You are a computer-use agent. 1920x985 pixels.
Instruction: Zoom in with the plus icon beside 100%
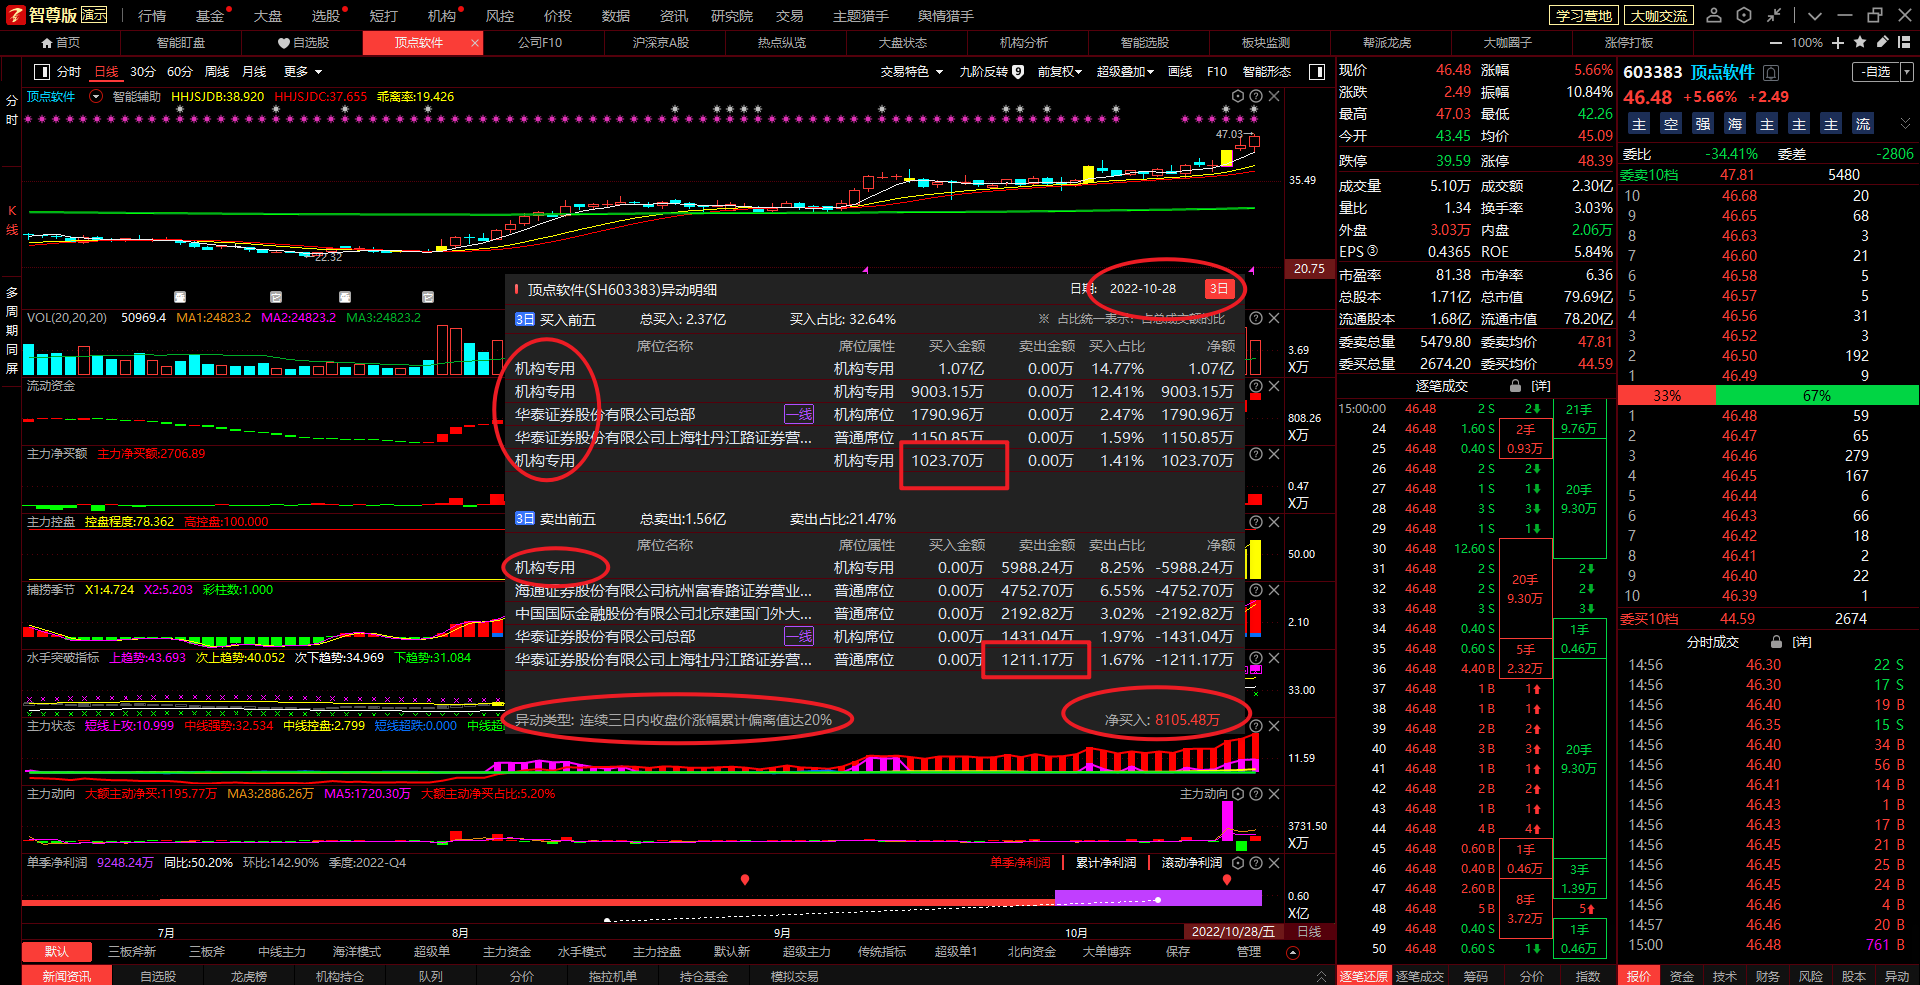pos(1838,43)
